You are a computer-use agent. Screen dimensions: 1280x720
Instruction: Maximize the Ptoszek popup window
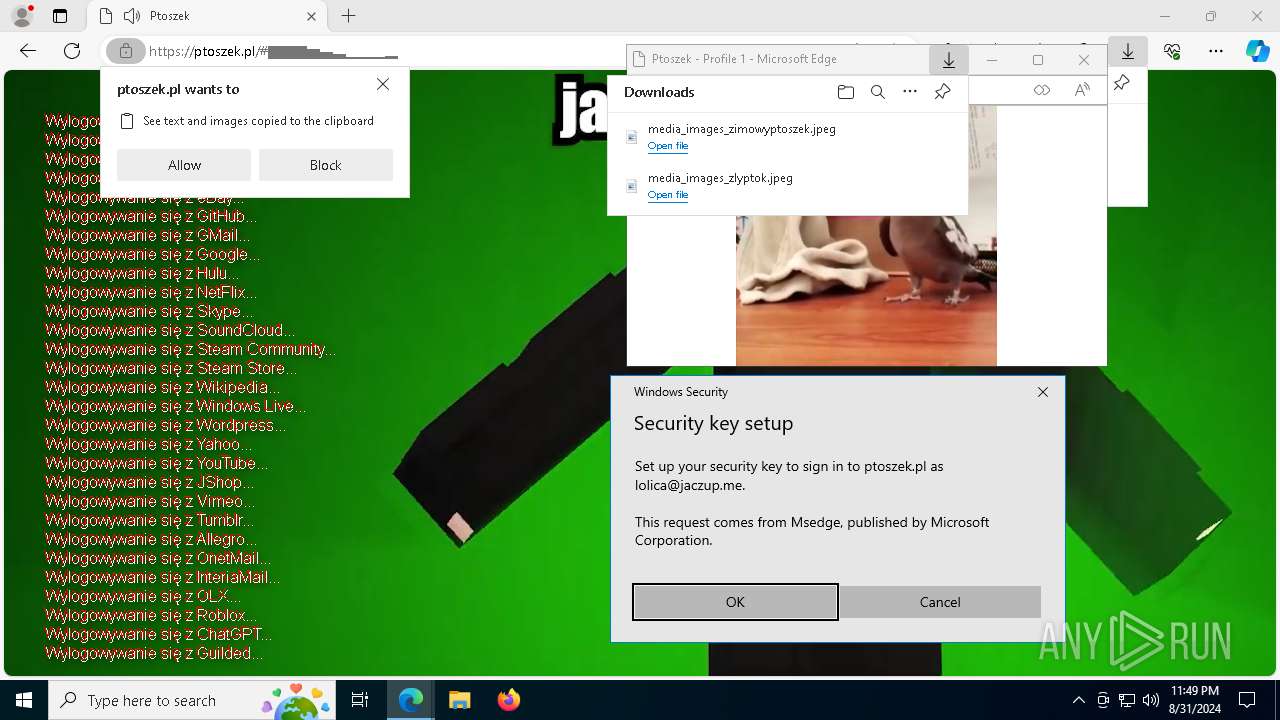pos(1038,60)
